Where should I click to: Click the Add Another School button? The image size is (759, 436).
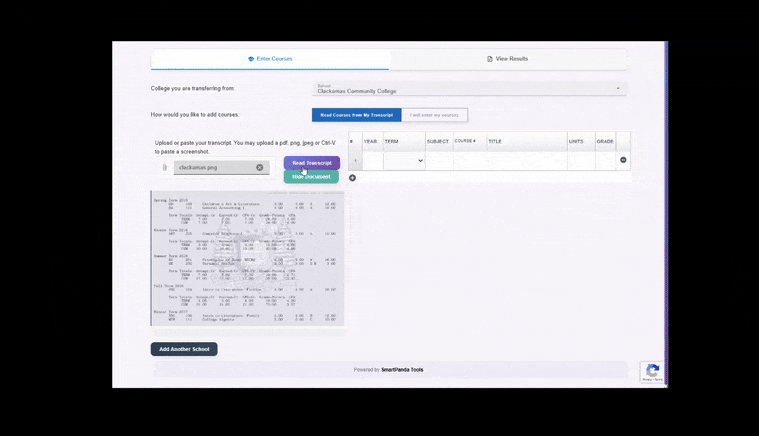tap(184, 349)
